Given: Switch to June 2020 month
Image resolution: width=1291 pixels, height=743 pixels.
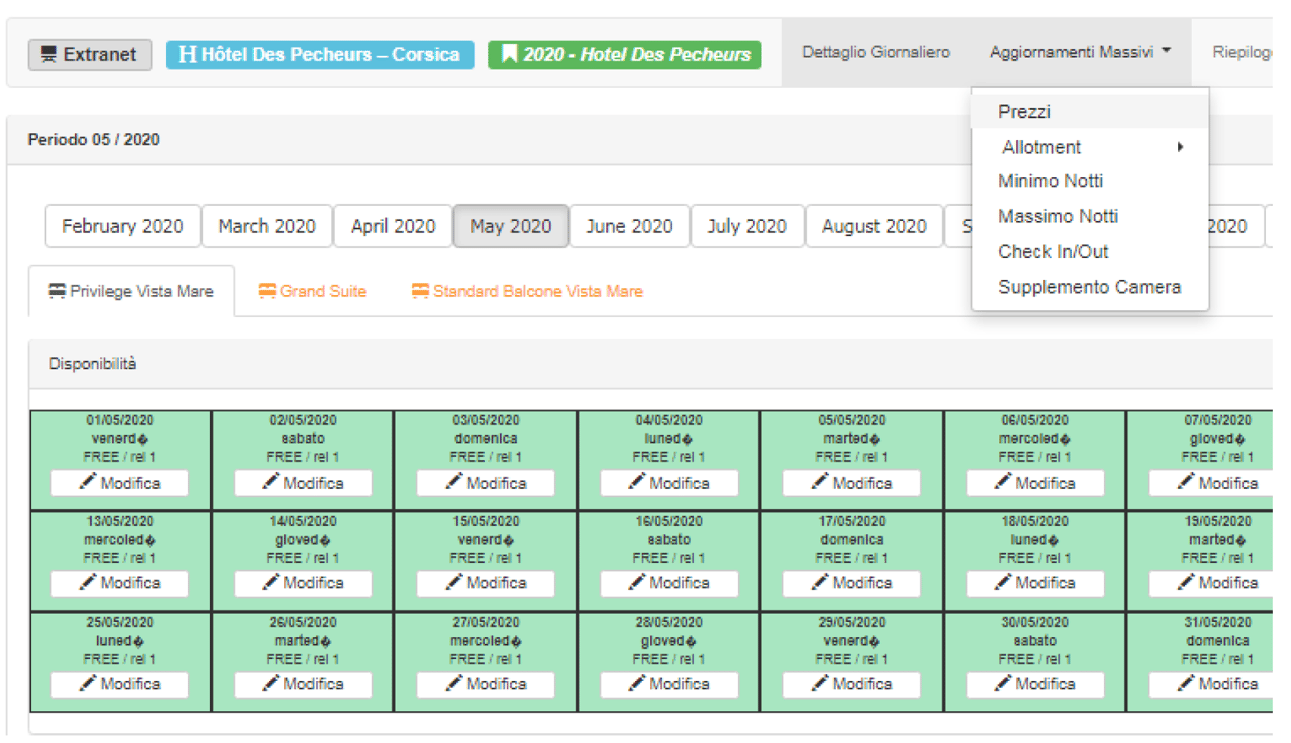Looking at the screenshot, I should click(x=629, y=226).
